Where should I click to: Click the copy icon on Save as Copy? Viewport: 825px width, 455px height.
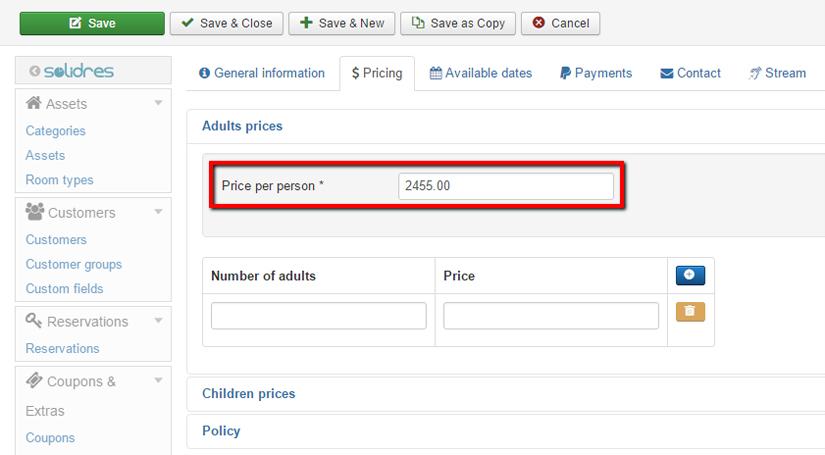[x=418, y=23]
